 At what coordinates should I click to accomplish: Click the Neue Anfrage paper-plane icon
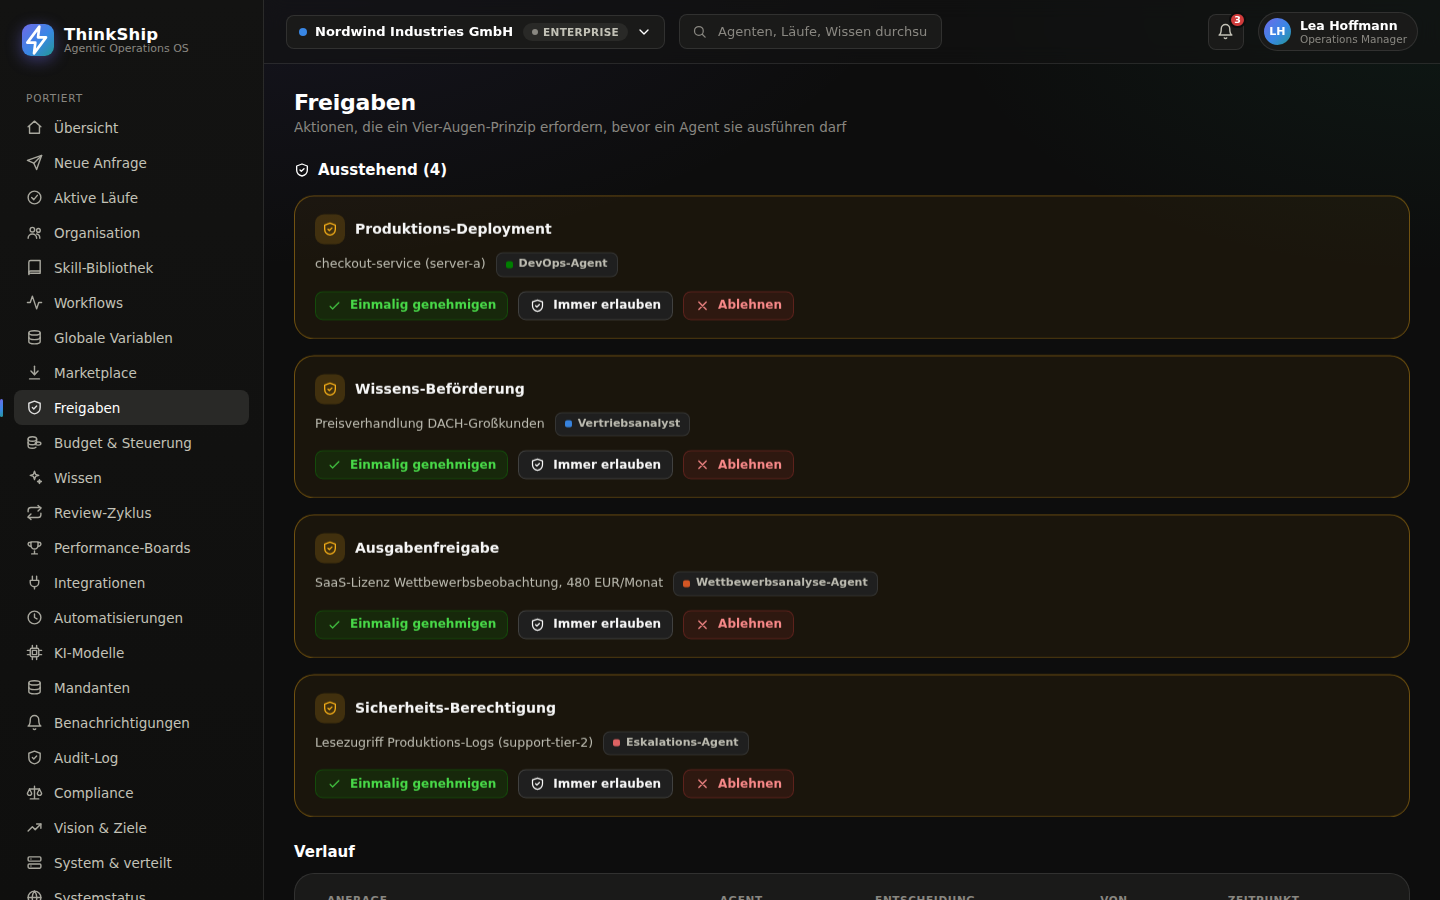pos(35,163)
